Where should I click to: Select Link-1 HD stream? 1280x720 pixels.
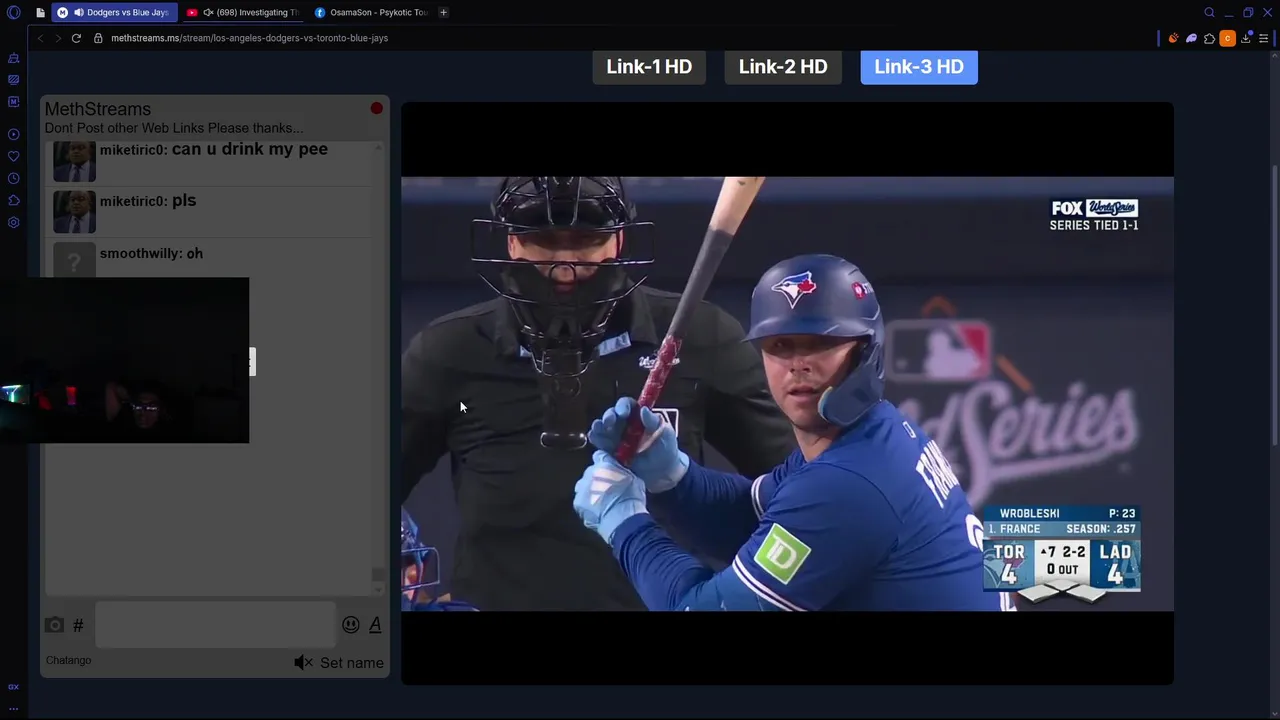[649, 67]
